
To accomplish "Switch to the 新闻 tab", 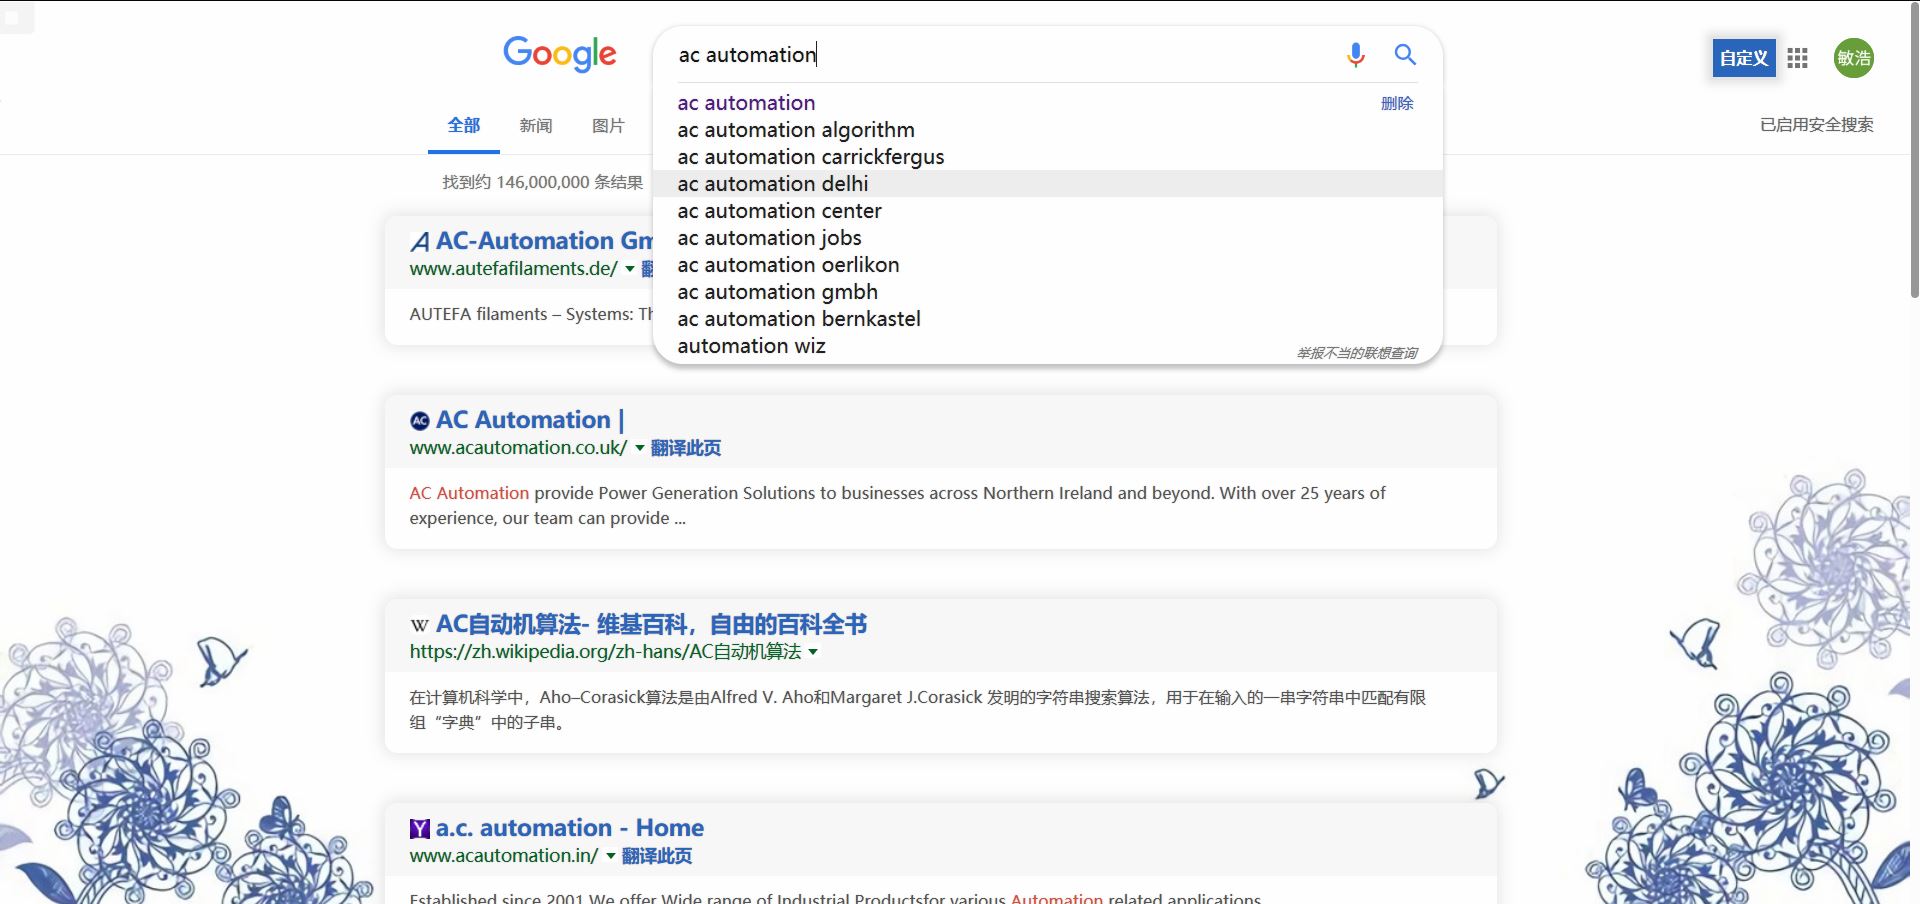I will point(536,125).
